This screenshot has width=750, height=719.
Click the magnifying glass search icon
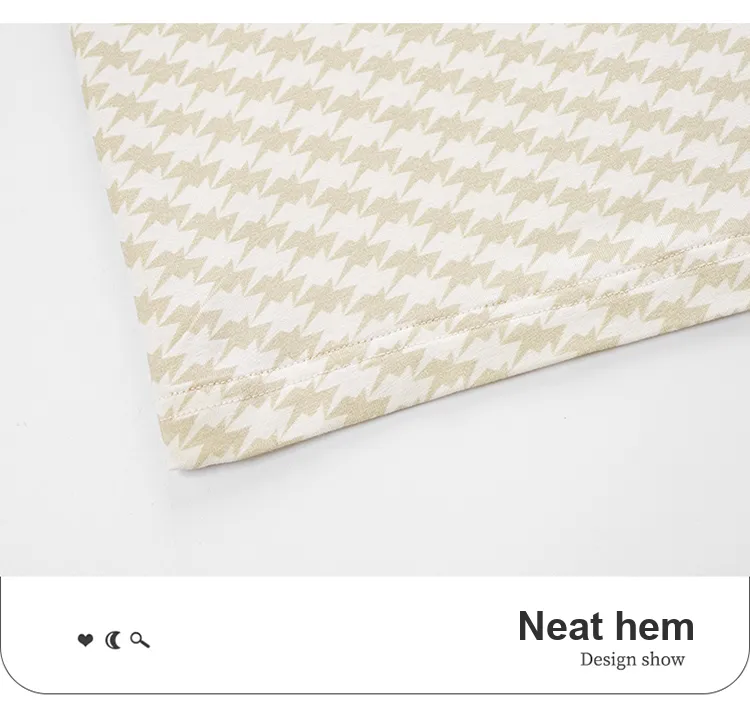140,640
